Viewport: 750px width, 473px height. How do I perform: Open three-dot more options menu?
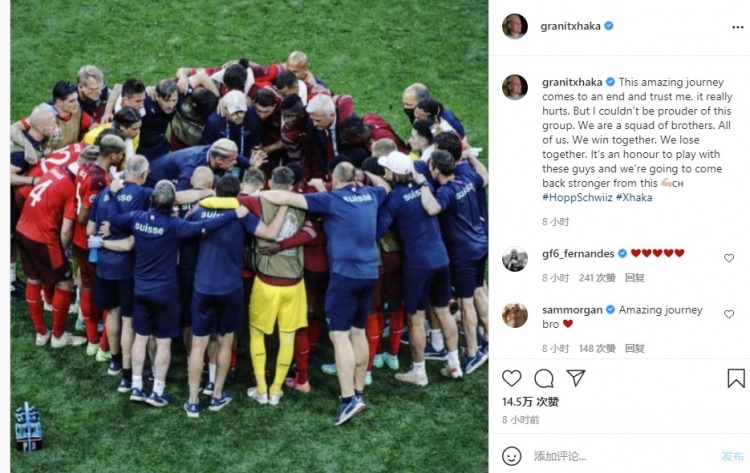738,27
